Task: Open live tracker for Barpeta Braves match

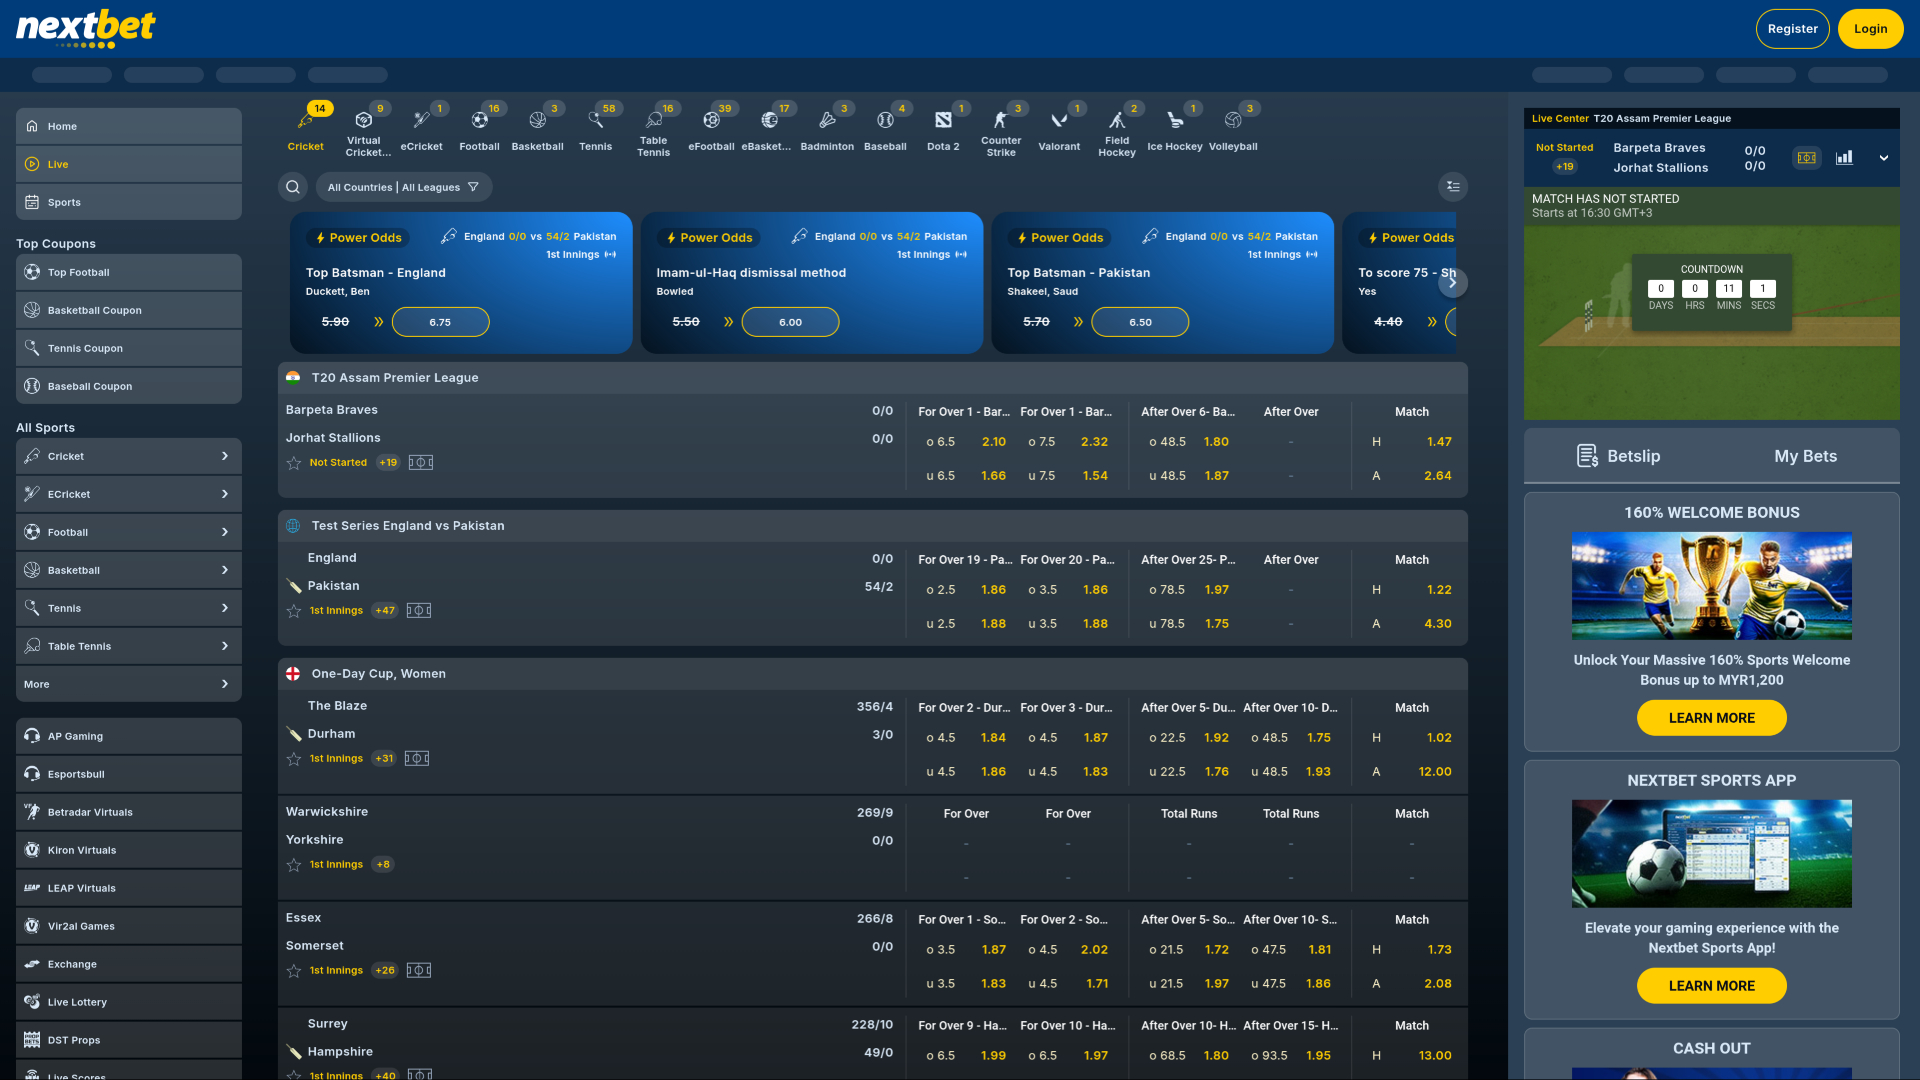Action: [421, 463]
